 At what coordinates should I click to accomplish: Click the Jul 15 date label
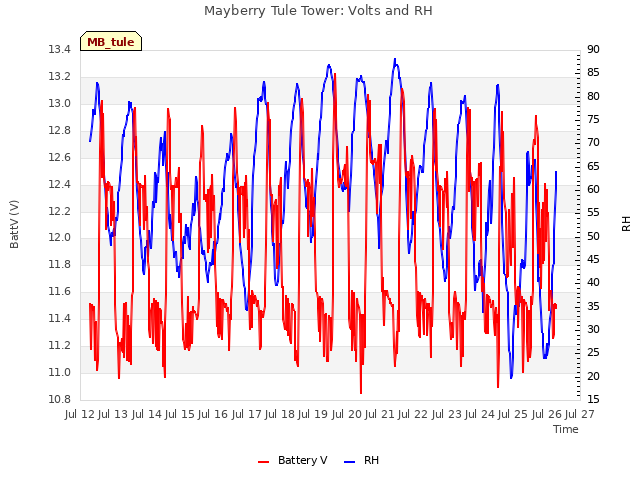pyautogui.click(x=180, y=415)
